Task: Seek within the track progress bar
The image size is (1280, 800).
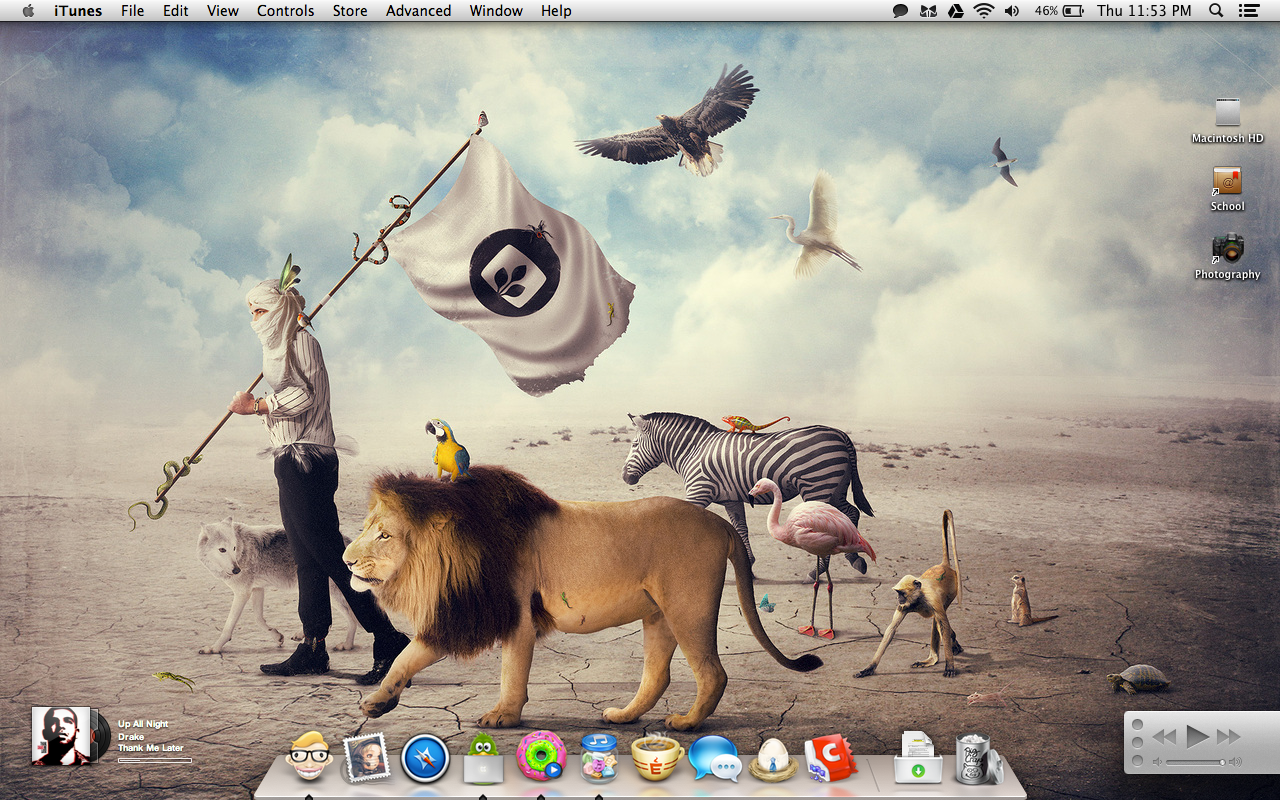Action: [x=155, y=761]
